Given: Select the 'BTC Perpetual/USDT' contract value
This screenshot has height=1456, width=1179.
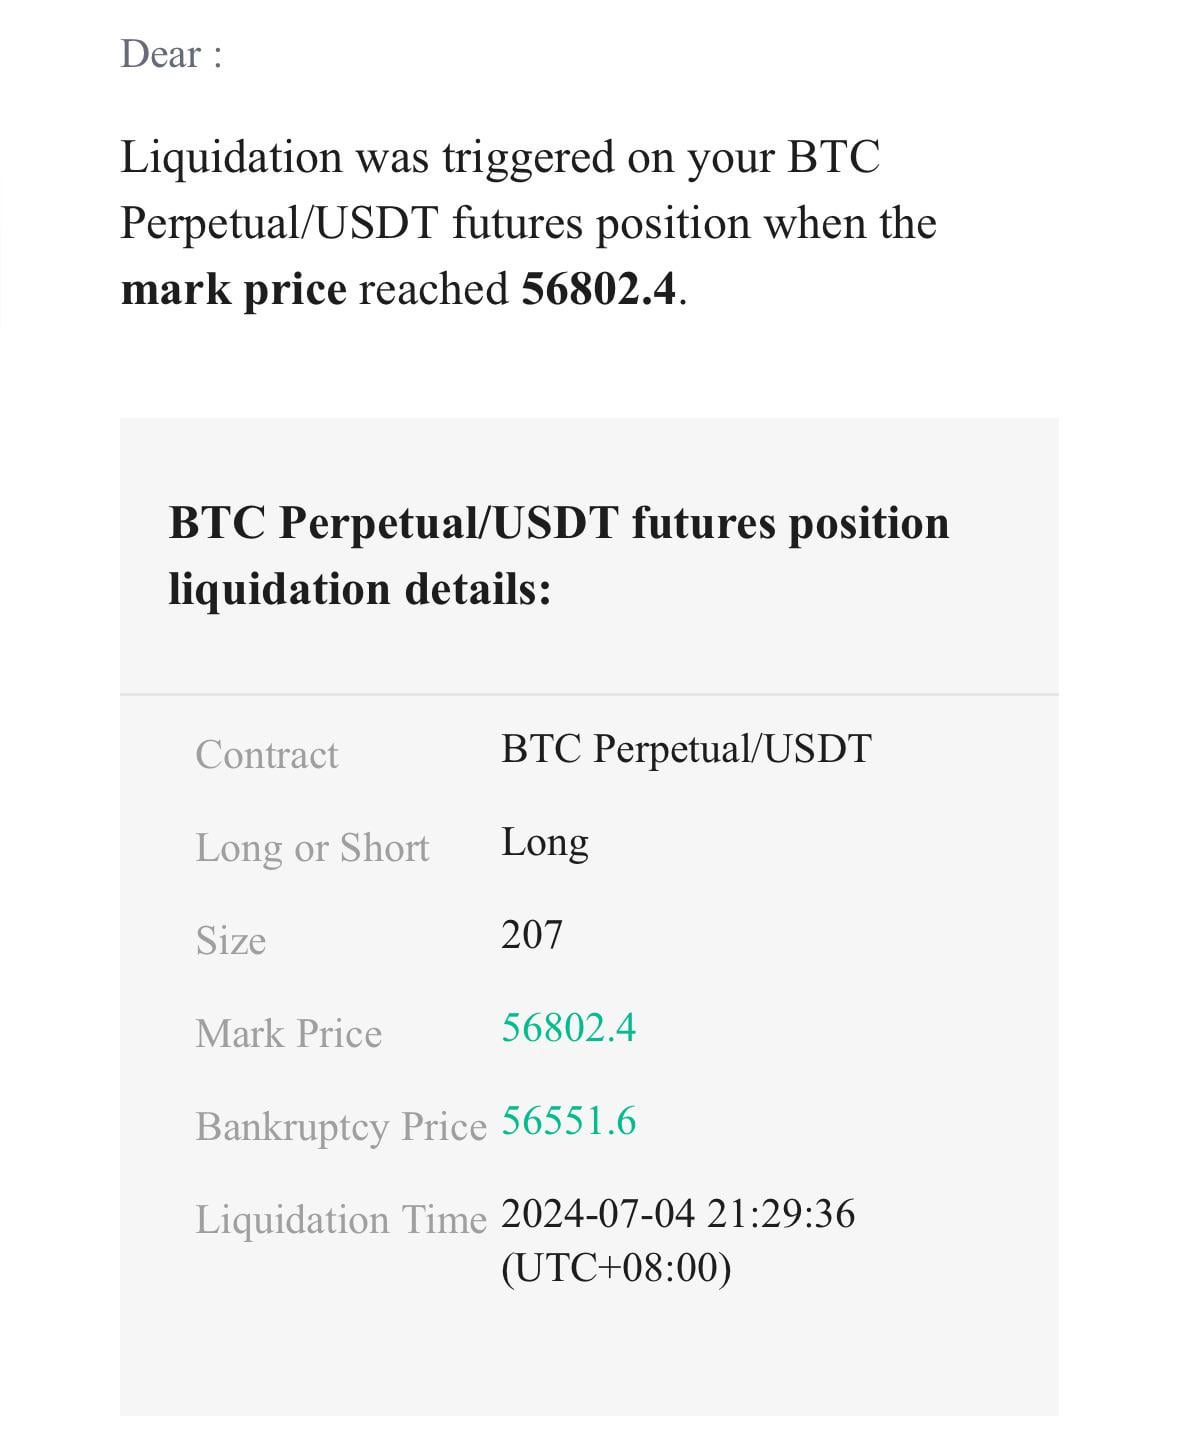Looking at the screenshot, I should pyautogui.click(x=686, y=749).
